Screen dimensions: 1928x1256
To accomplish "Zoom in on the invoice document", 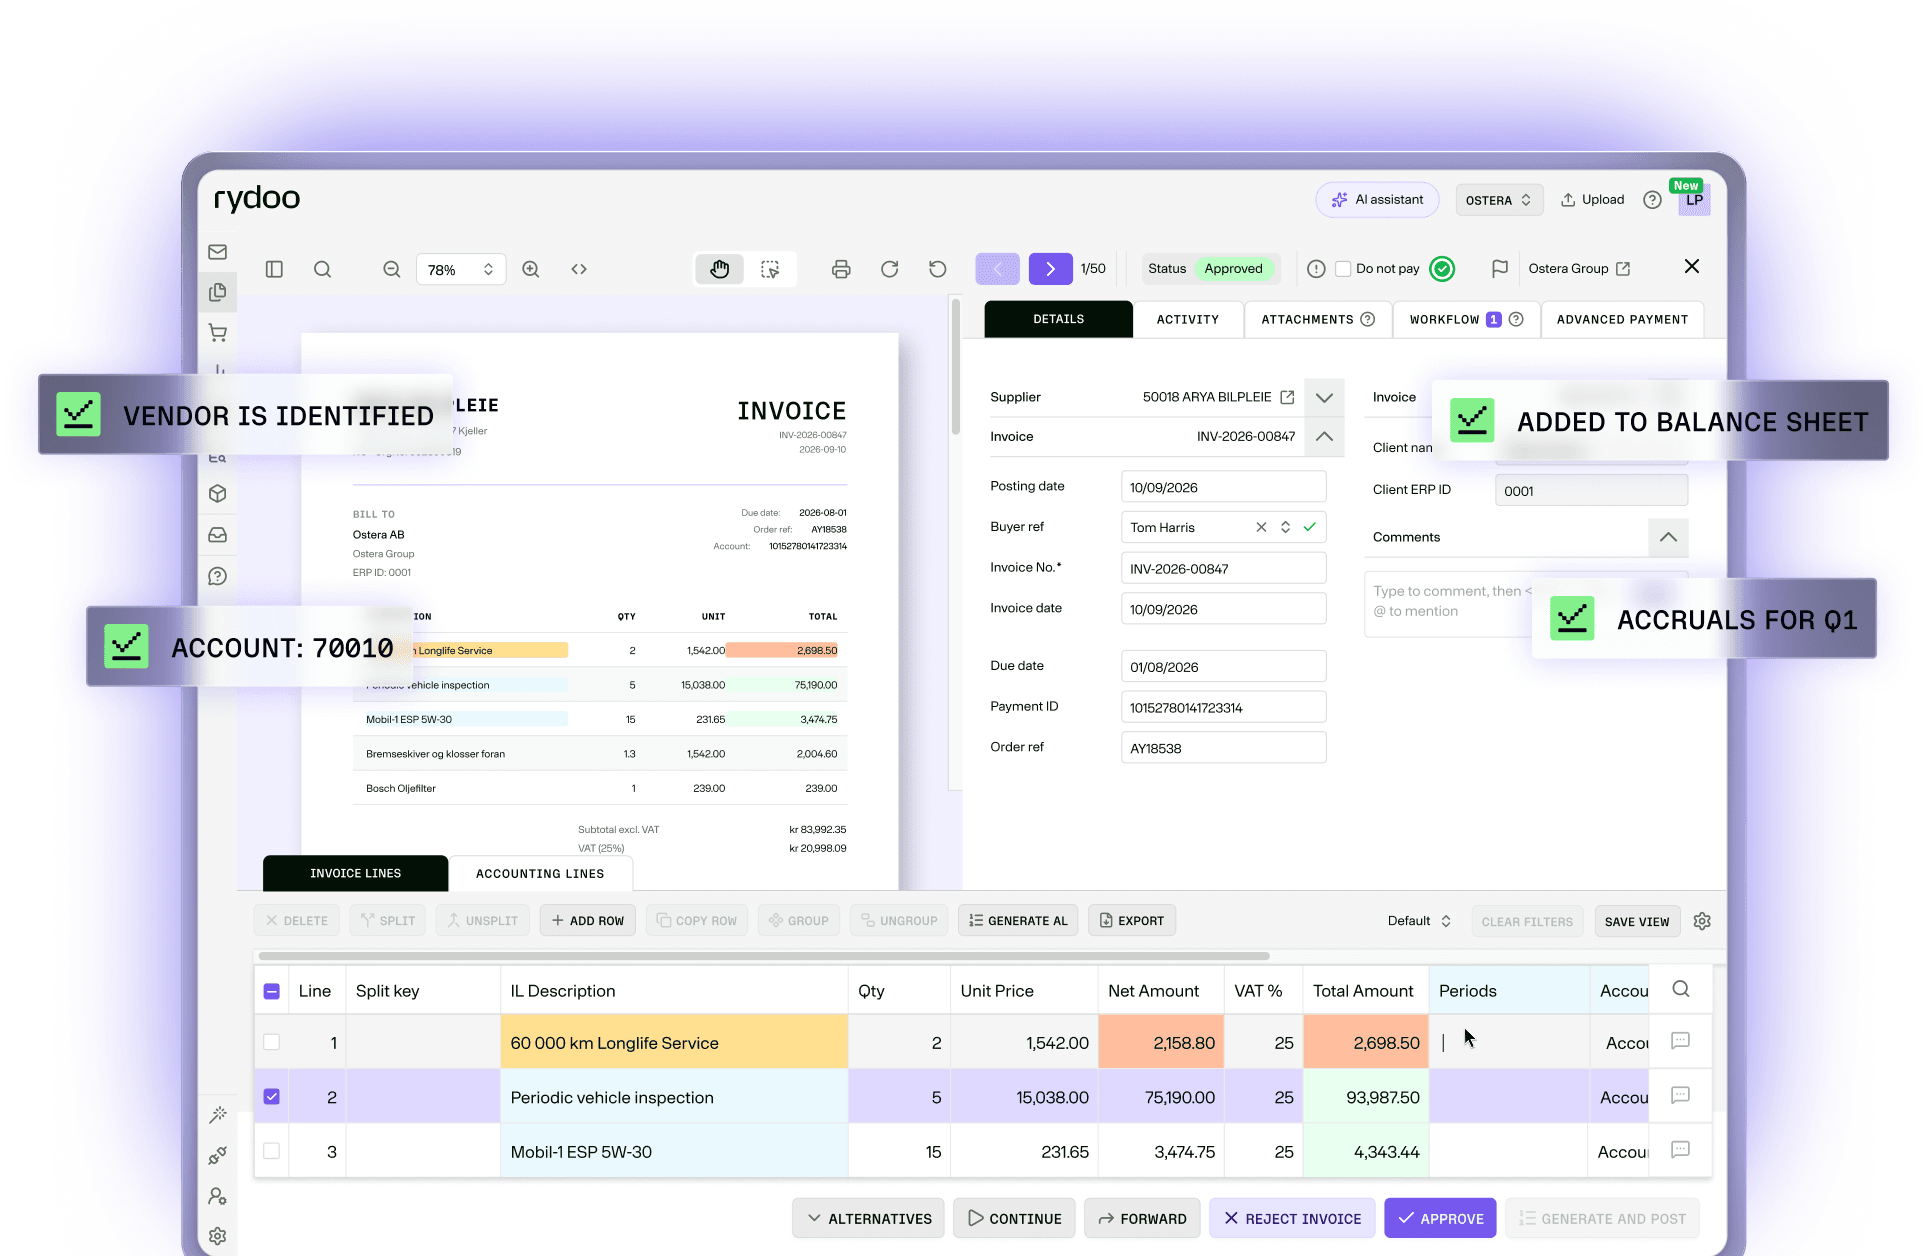I will (x=531, y=269).
